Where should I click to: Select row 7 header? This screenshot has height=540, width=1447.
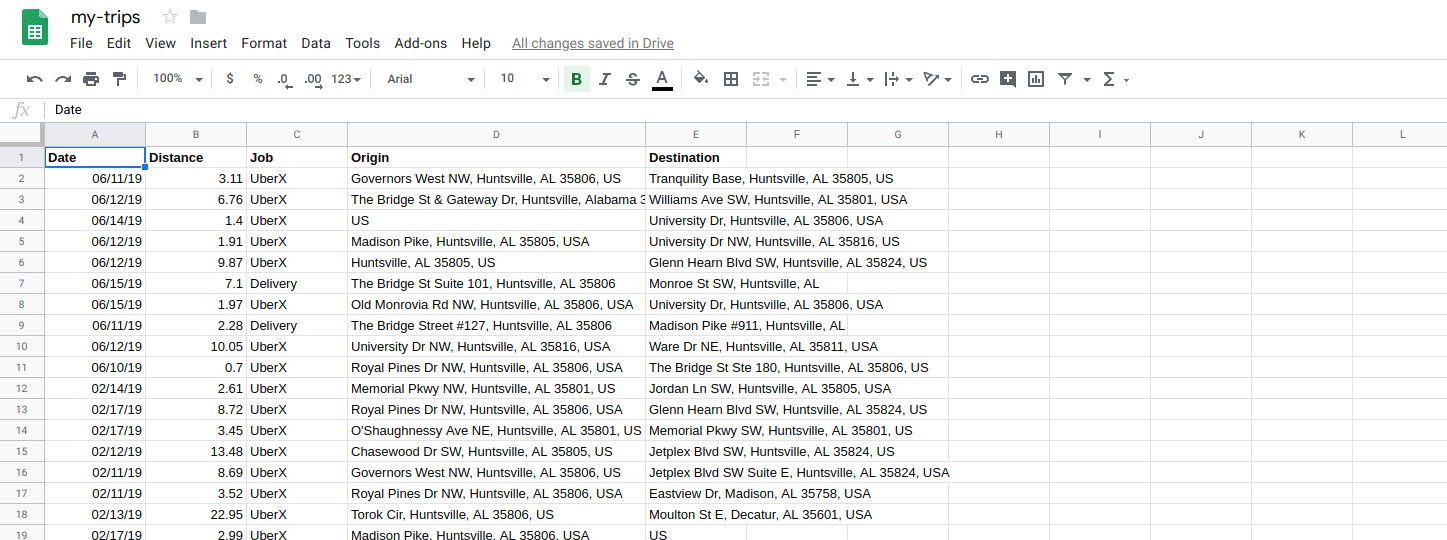[x=22, y=283]
